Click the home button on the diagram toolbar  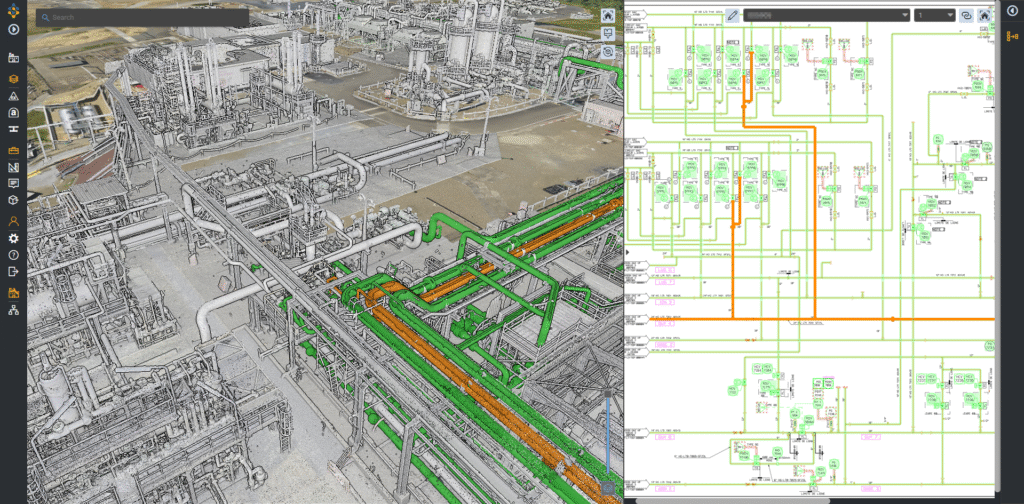point(984,15)
